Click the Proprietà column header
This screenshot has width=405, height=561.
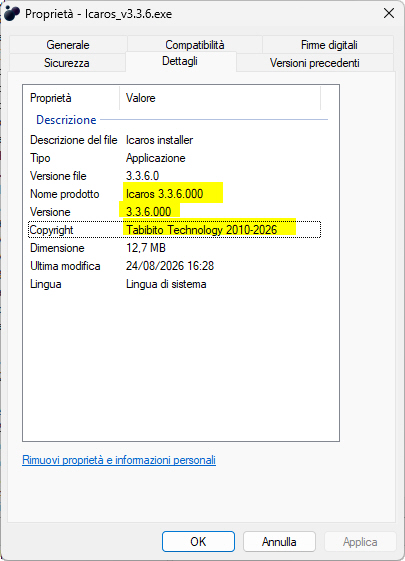(71, 98)
